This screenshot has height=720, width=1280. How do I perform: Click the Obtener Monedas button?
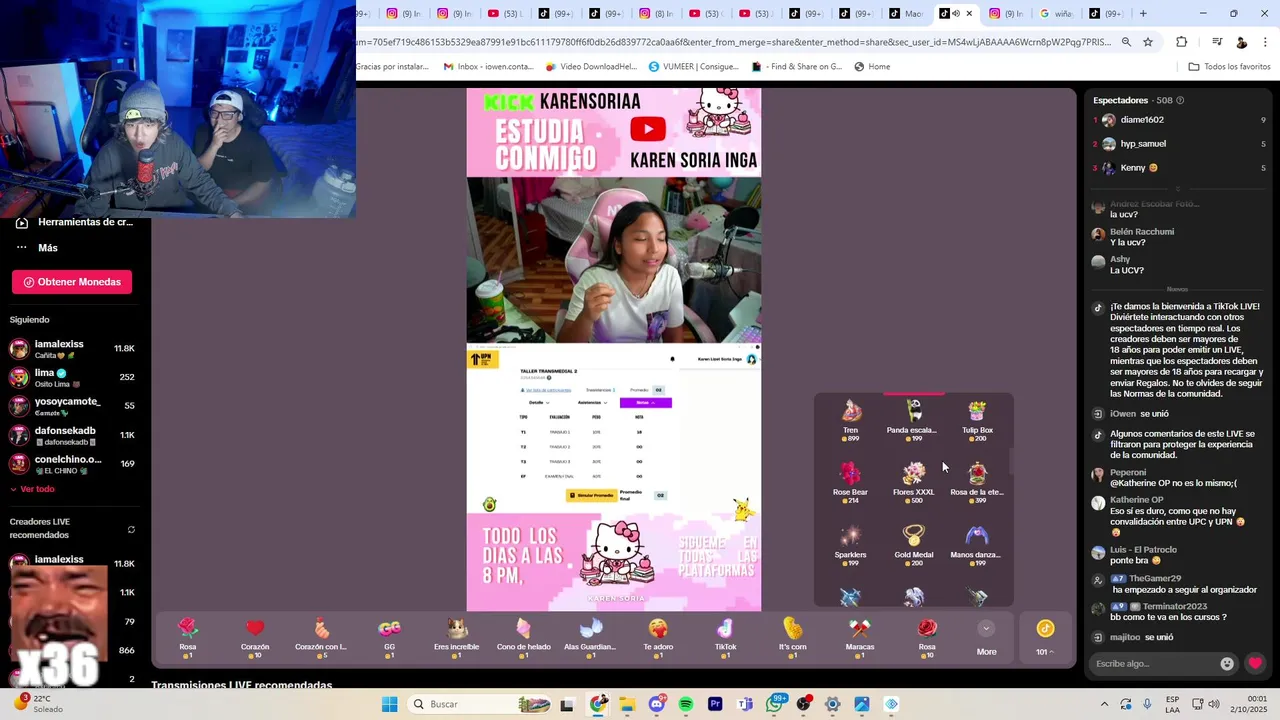(72, 282)
